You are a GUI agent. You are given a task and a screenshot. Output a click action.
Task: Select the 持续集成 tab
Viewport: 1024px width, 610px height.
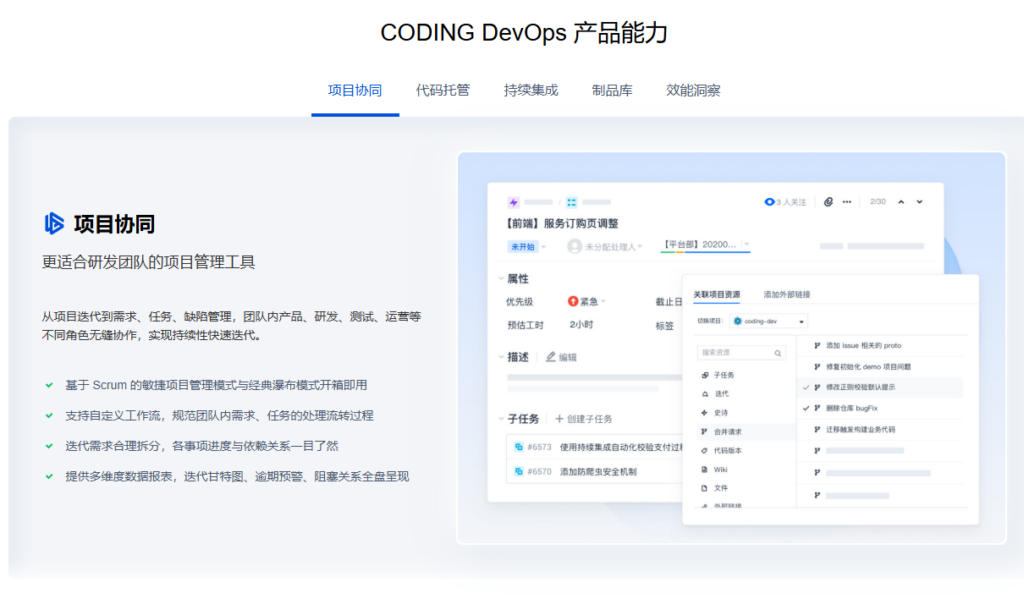pyautogui.click(x=531, y=90)
